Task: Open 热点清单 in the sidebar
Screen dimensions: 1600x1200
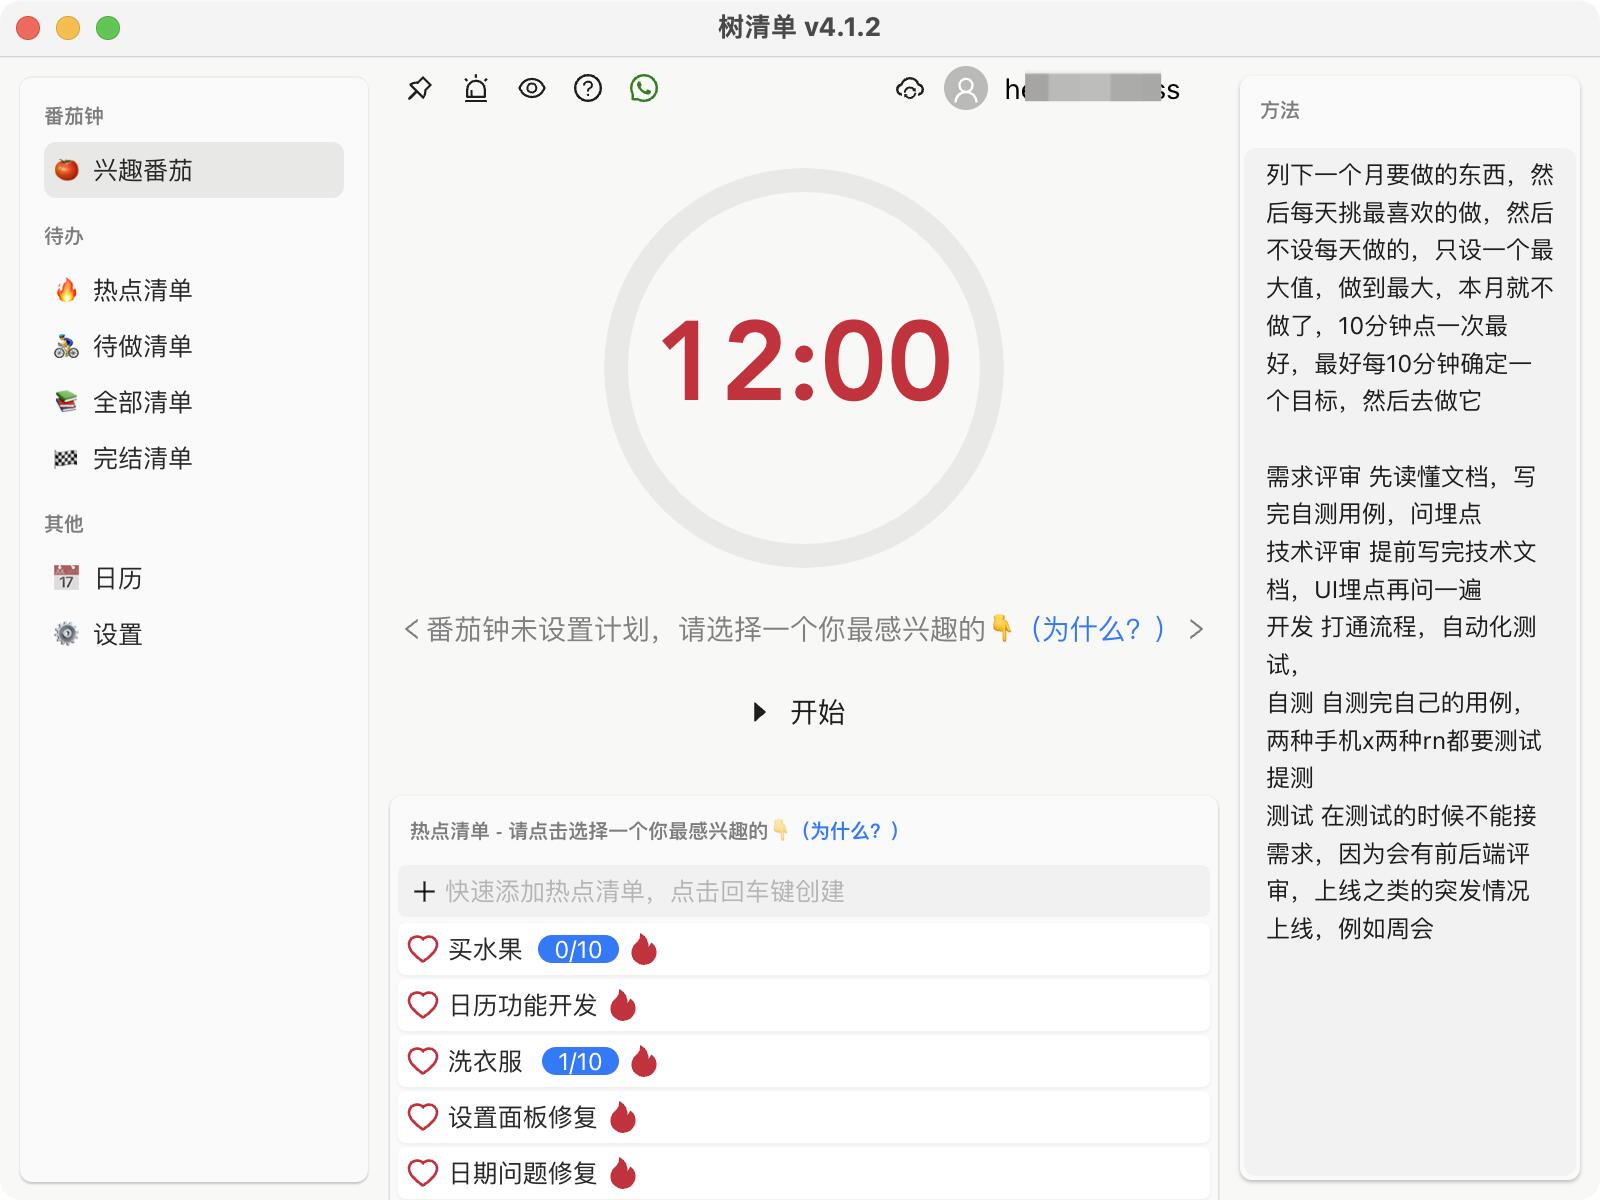Action: 142,290
